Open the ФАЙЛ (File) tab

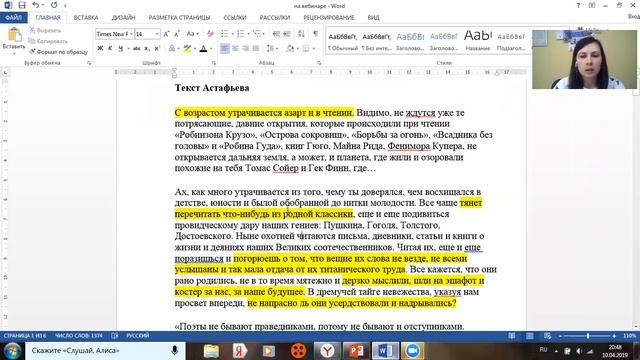13,18
